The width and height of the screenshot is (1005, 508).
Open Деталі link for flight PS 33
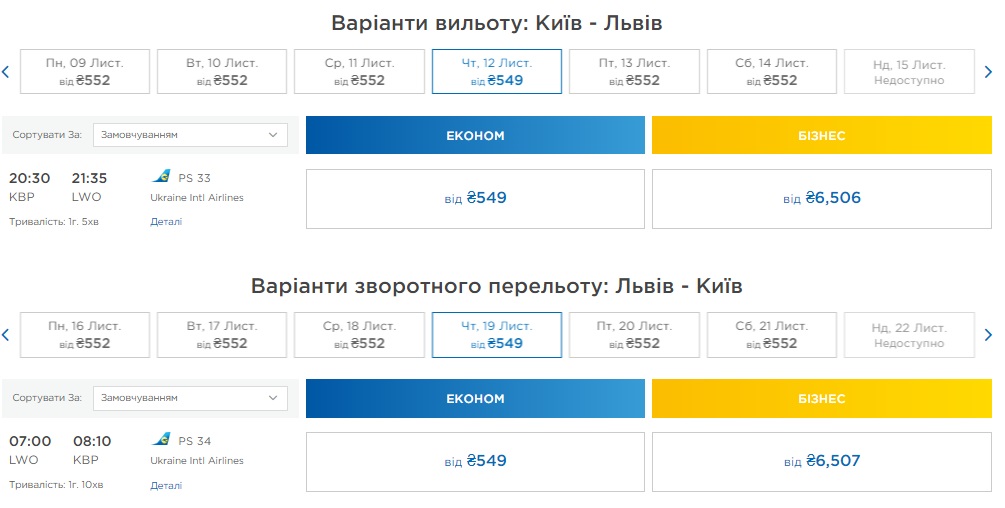pos(166,222)
